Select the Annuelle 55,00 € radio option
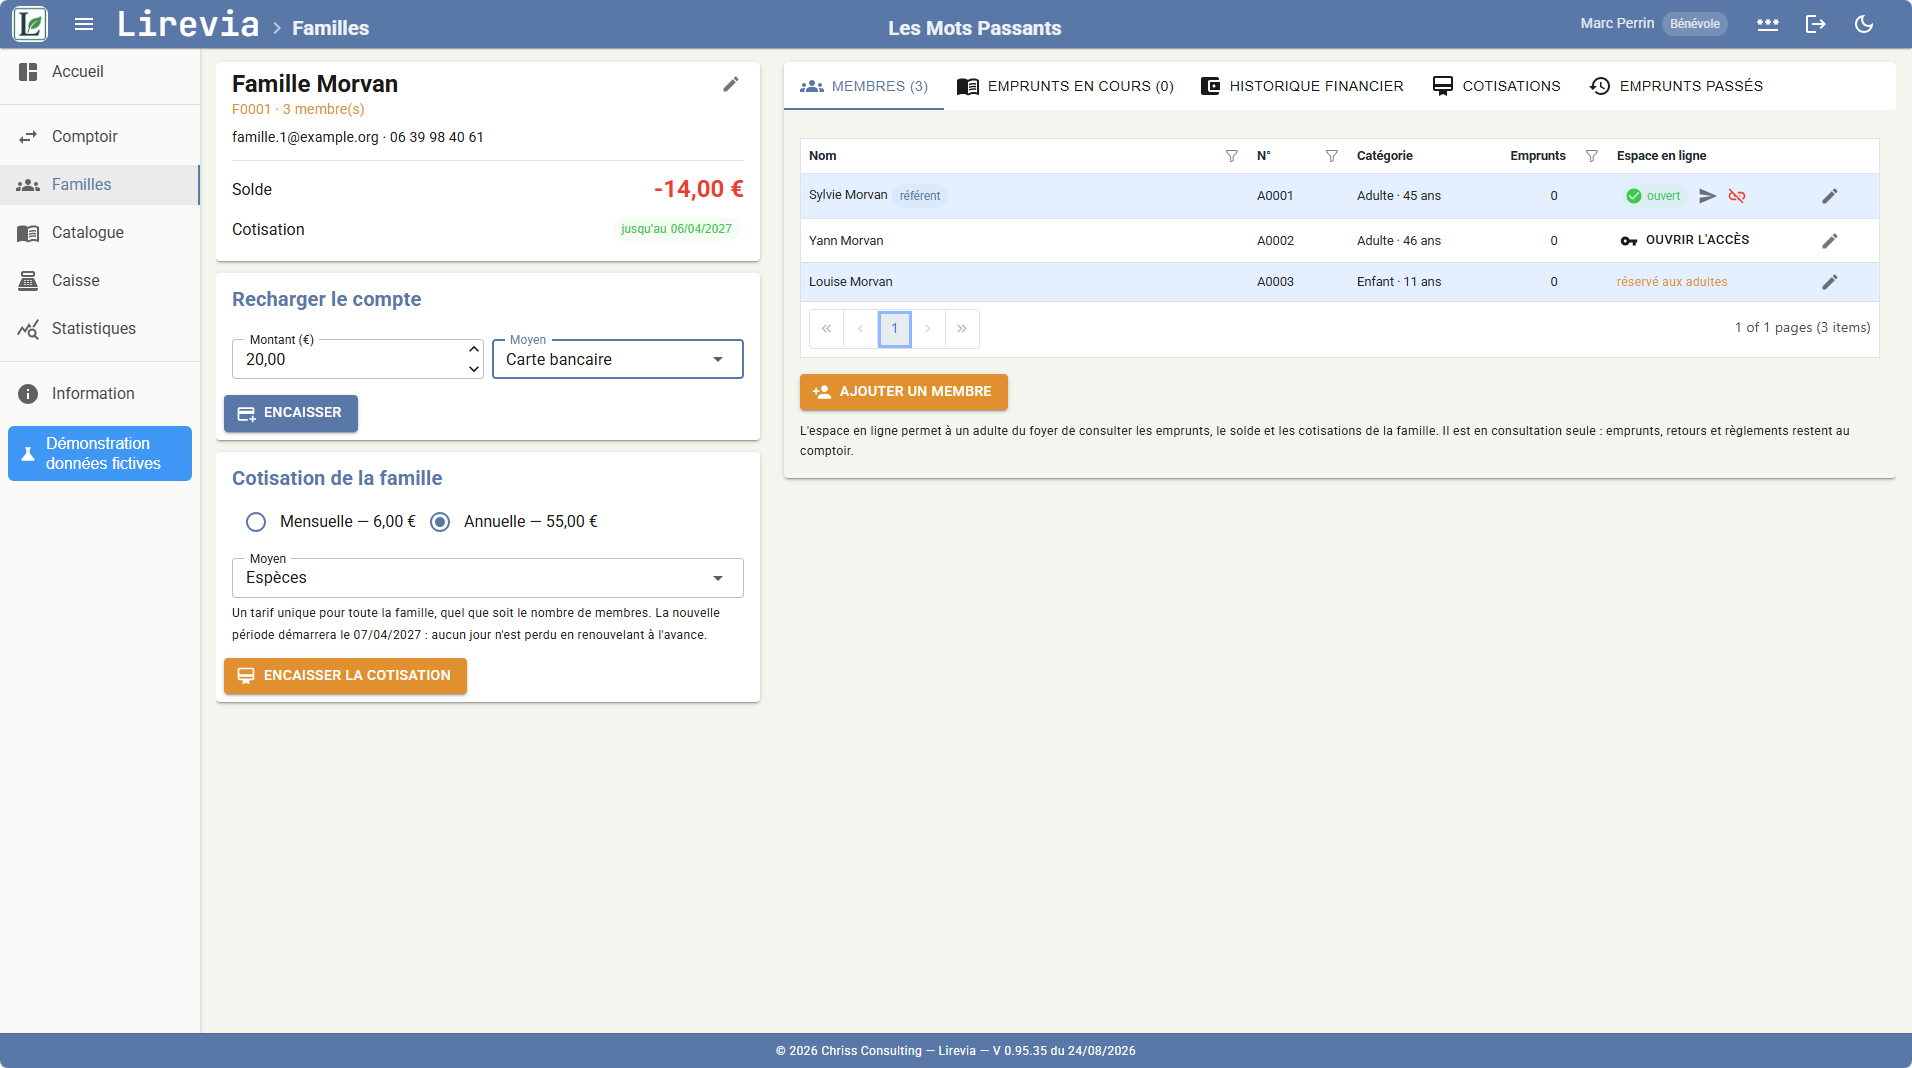This screenshot has height=1068, width=1912. click(x=440, y=522)
